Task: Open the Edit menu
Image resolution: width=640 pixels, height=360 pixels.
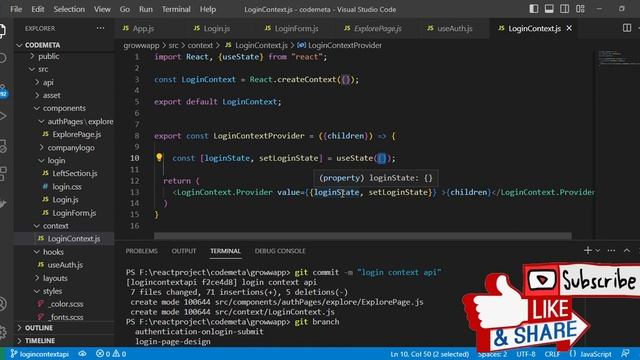Action: [x=38, y=9]
